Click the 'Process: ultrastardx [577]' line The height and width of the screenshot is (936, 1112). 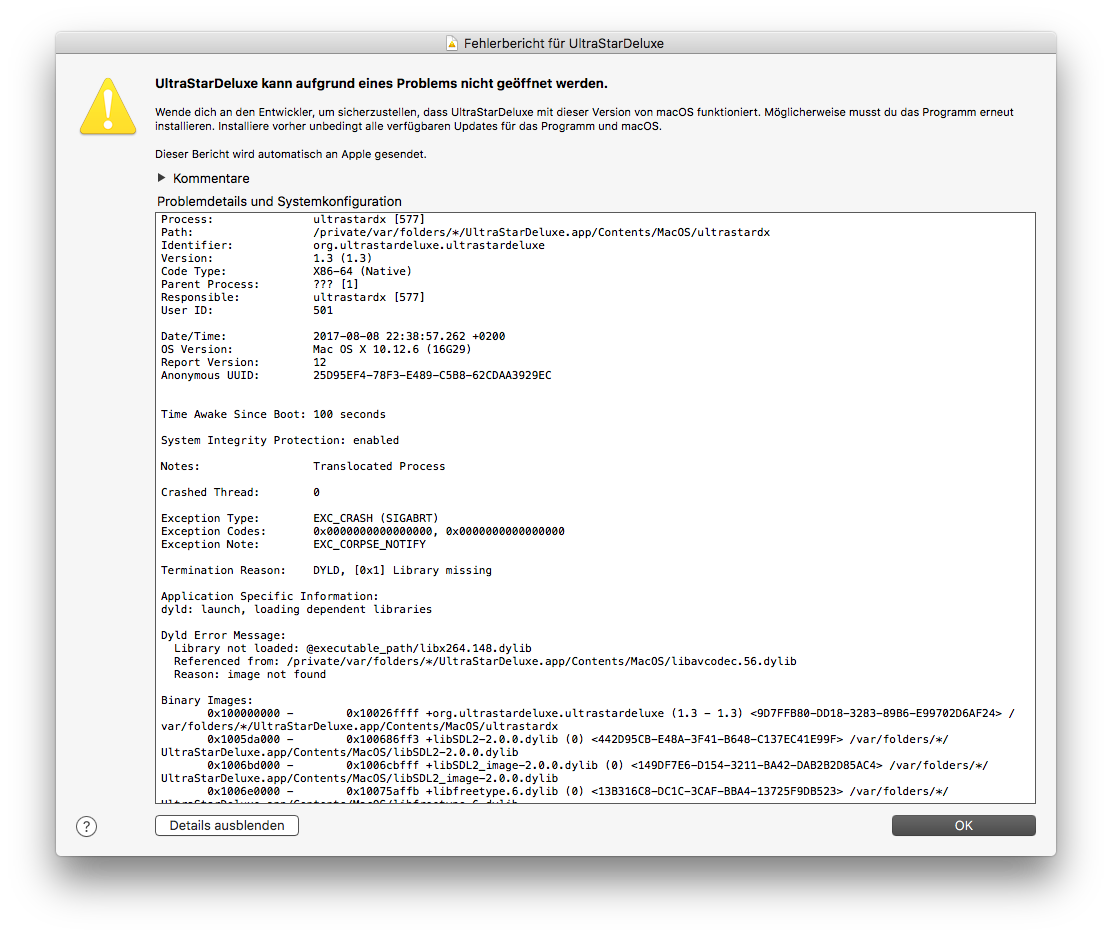[293, 219]
